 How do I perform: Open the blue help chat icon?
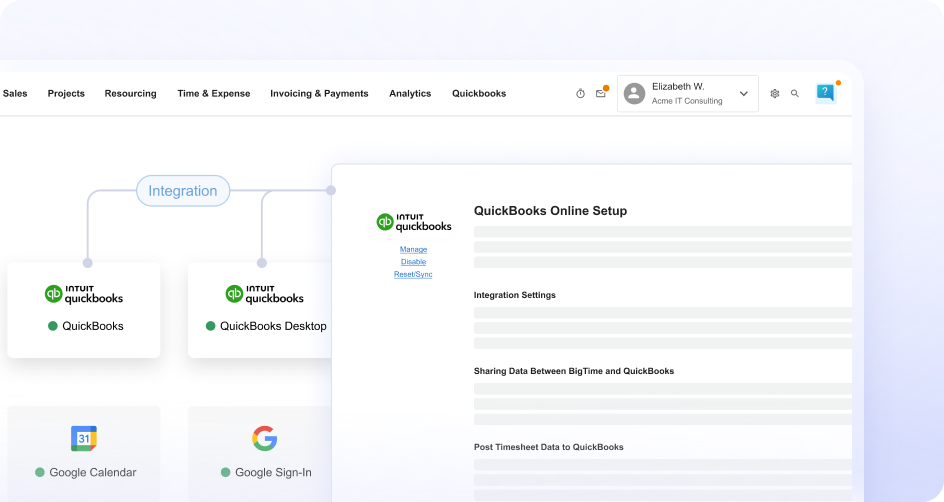tap(825, 93)
